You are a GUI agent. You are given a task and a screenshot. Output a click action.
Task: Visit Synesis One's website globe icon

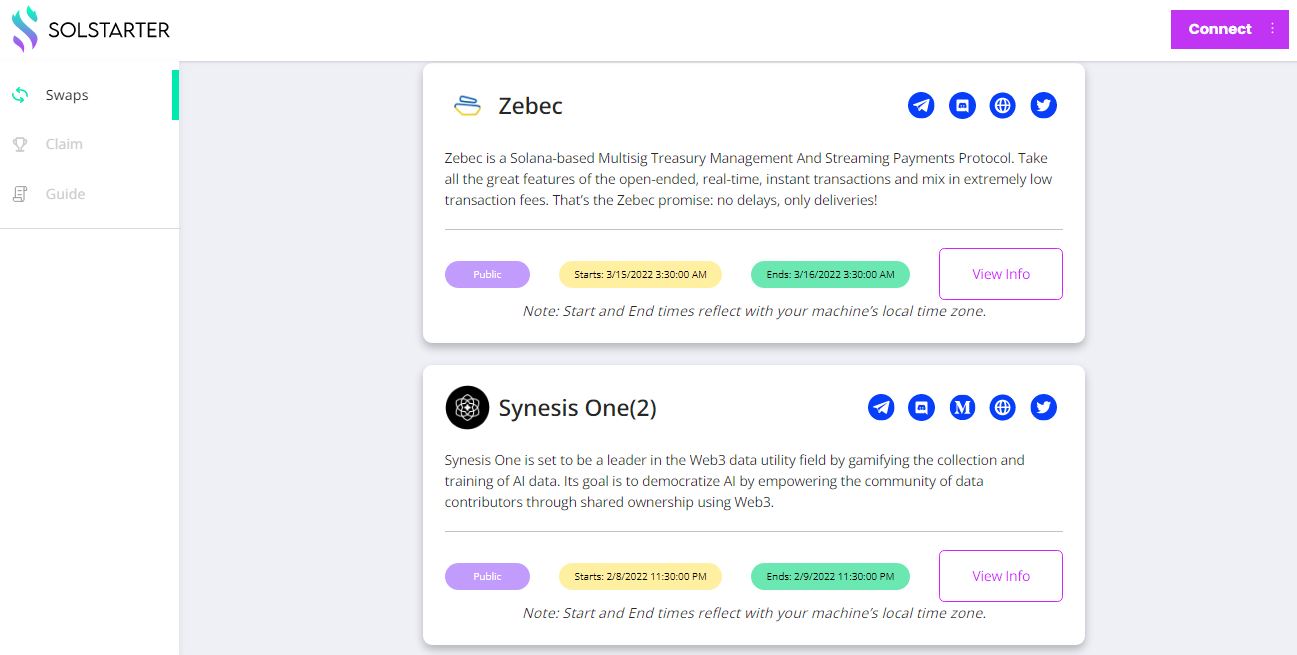point(1003,407)
